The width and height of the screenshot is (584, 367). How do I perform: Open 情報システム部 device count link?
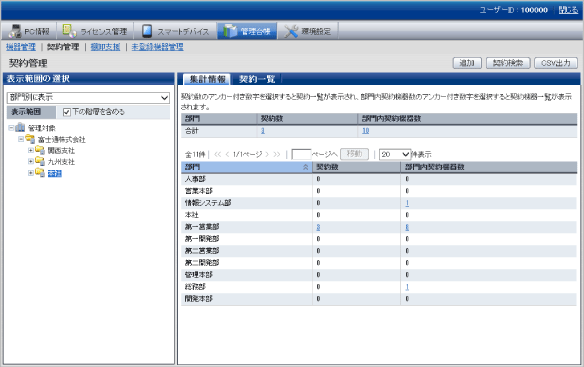click(407, 203)
